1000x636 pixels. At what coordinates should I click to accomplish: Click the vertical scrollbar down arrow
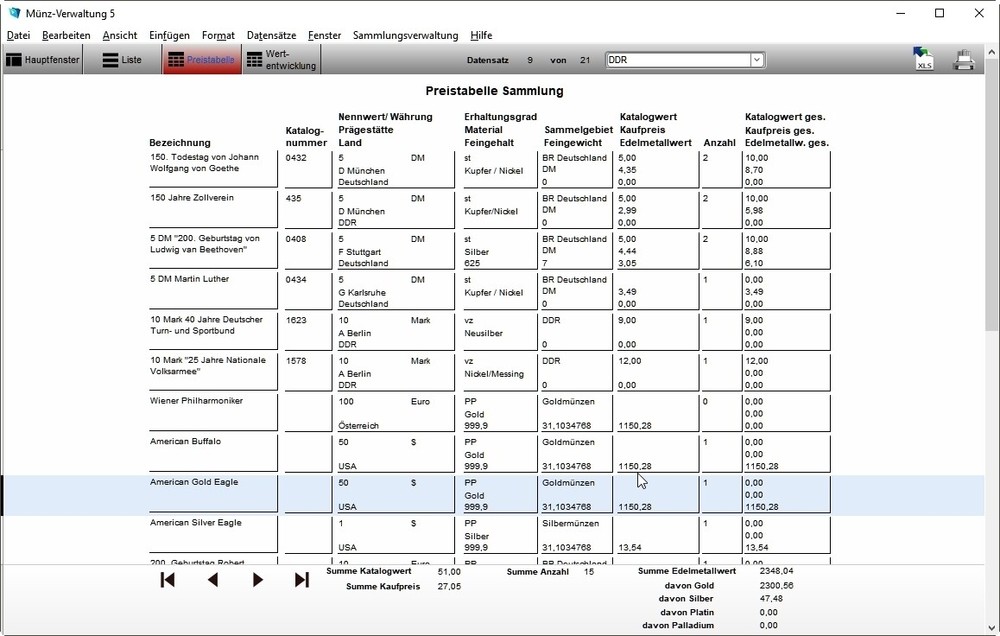pos(993,625)
